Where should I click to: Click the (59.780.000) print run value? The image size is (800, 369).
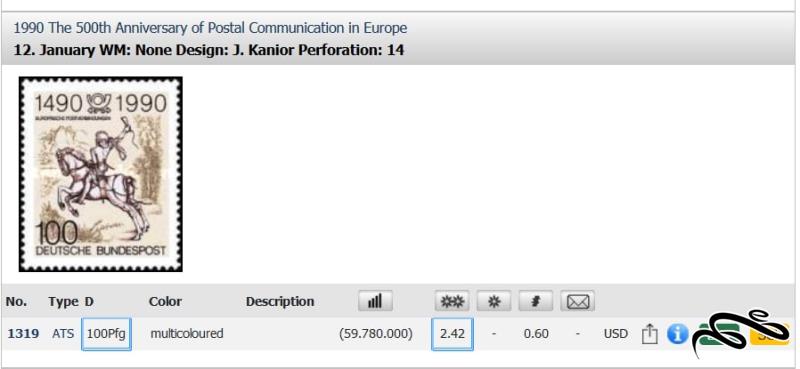(x=376, y=334)
